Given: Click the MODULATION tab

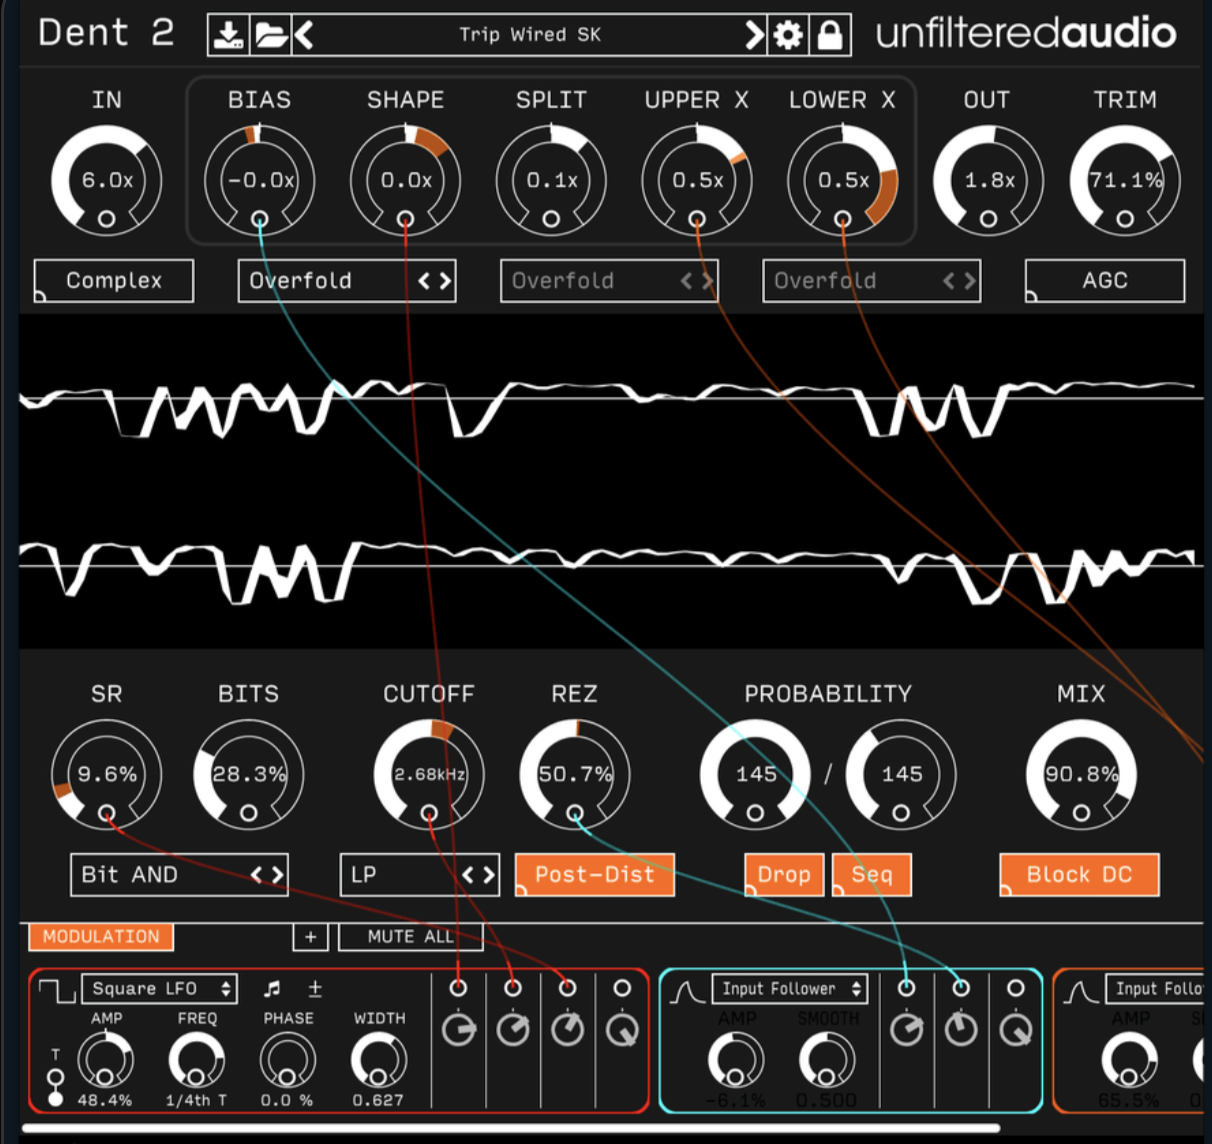Looking at the screenshot, I should (101, 937).
